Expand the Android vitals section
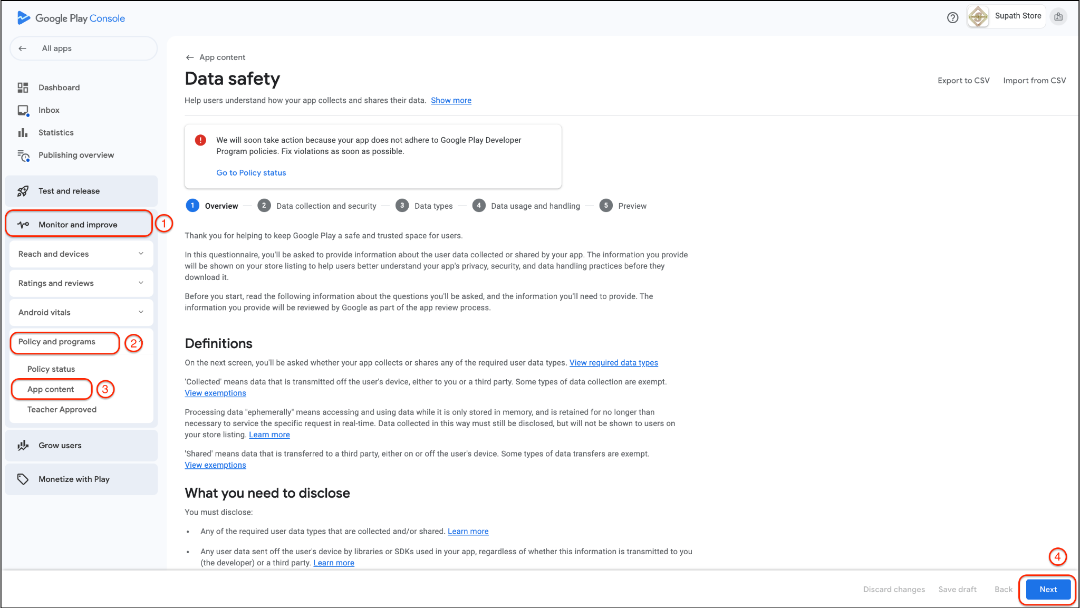 141,312
